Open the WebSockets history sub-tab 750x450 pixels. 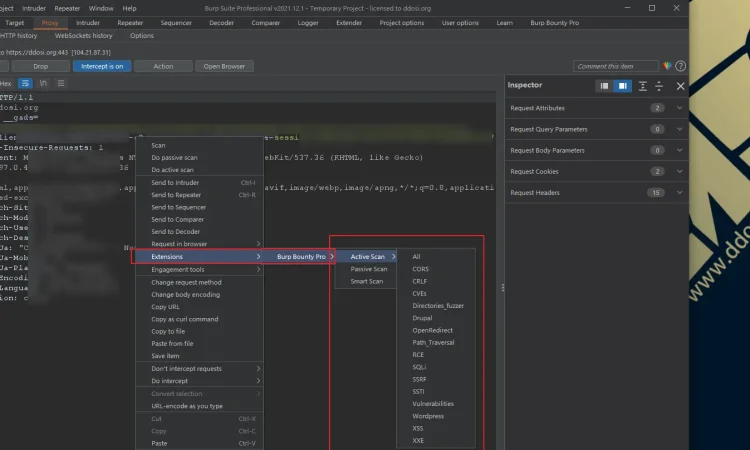tap(83, 36)
